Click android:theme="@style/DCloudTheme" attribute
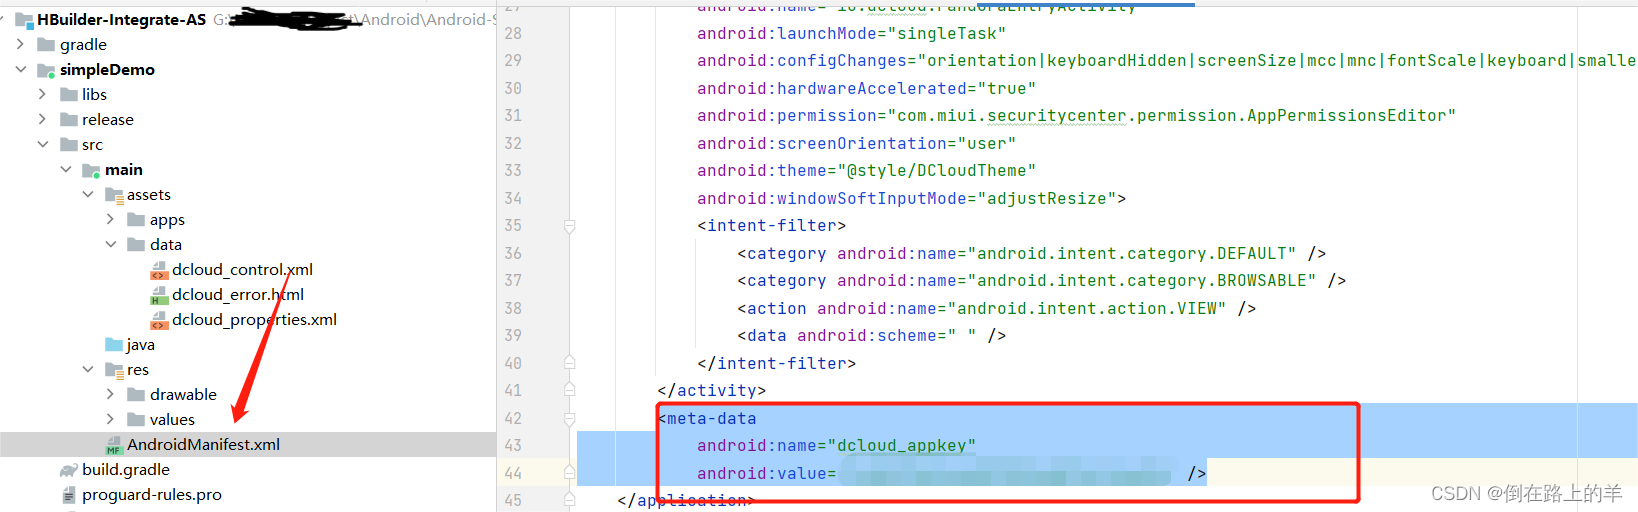Screen dimensions: 1638x512 (x=866, y=170)
